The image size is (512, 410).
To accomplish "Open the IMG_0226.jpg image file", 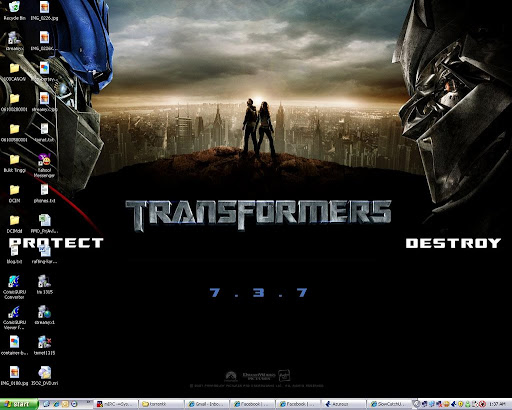I will (44, 11).
